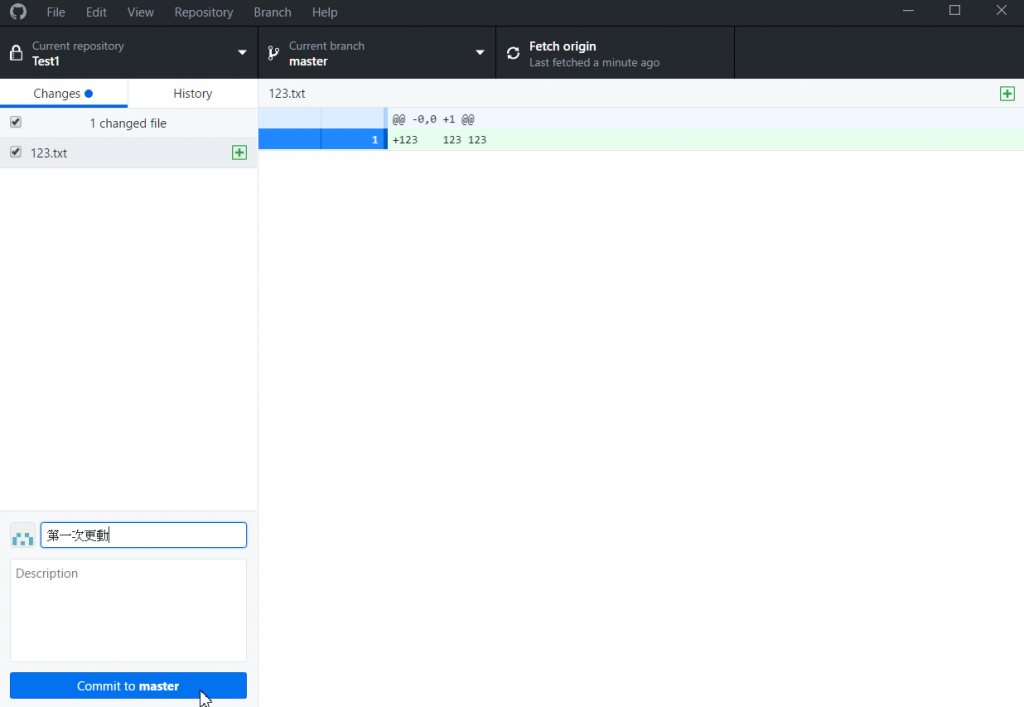Minimize the GitHub Desktop window
This screenshot has height=707, width=1024.
[x=908, y=11]
